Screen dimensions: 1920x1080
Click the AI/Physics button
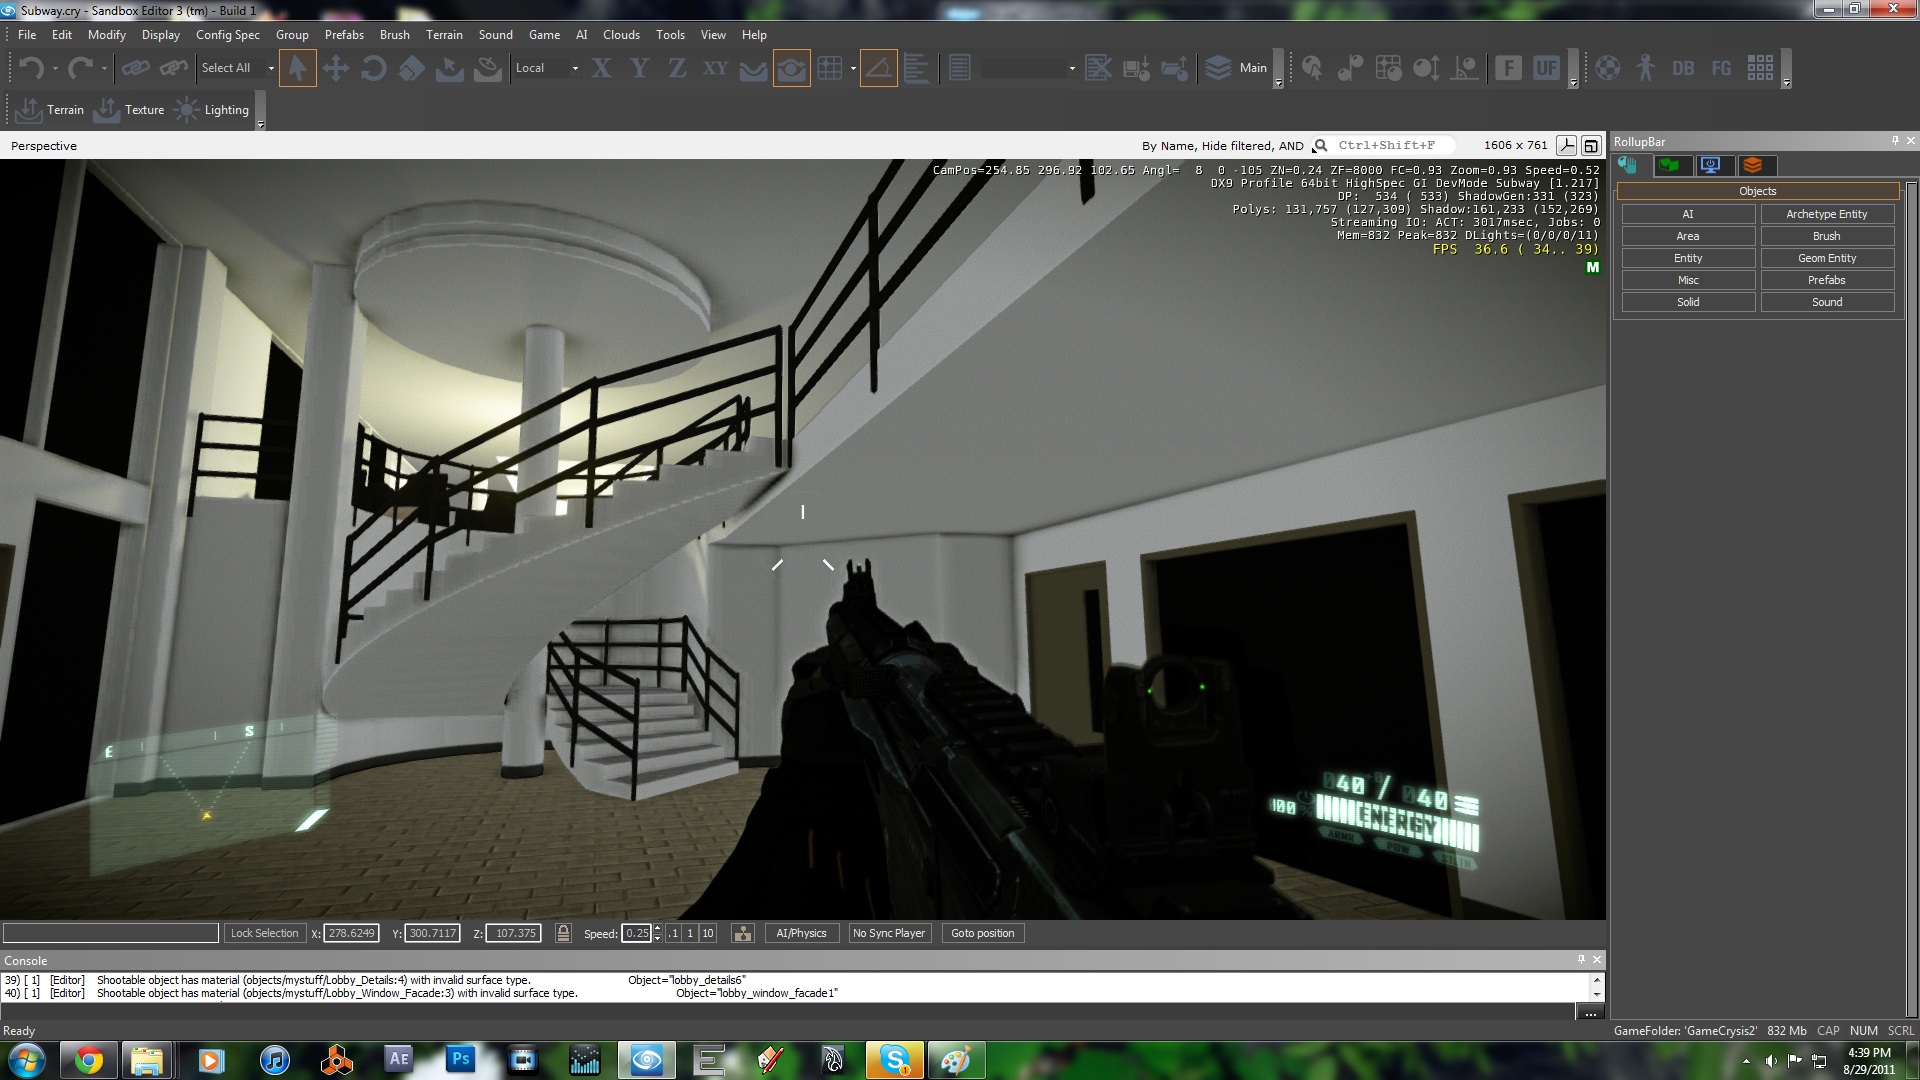(801, 933)
